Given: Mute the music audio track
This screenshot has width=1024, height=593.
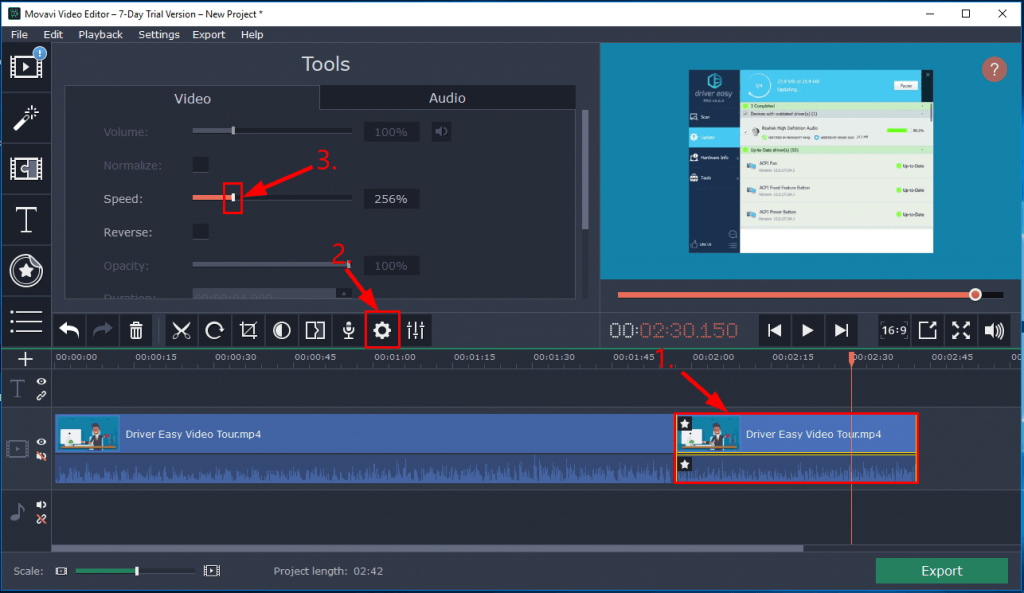Looking at the screenshot, I should tap(41, 505).
